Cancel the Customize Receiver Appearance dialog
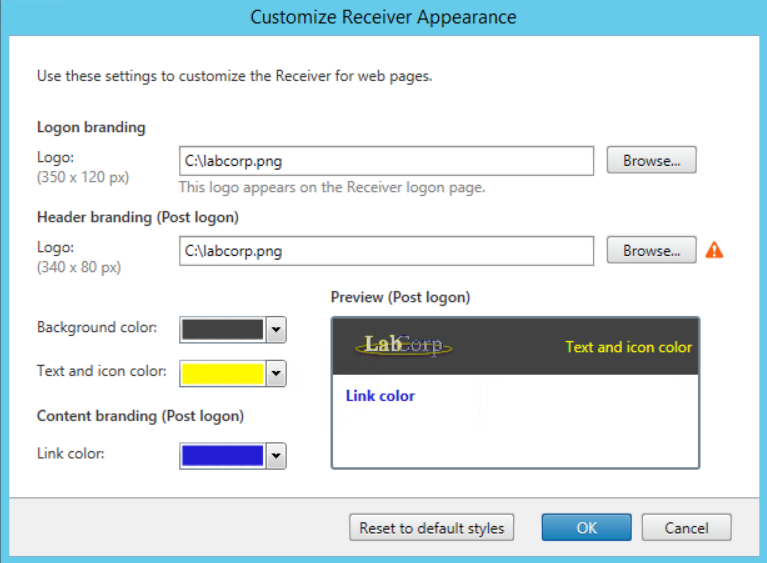 click(686, 528)
